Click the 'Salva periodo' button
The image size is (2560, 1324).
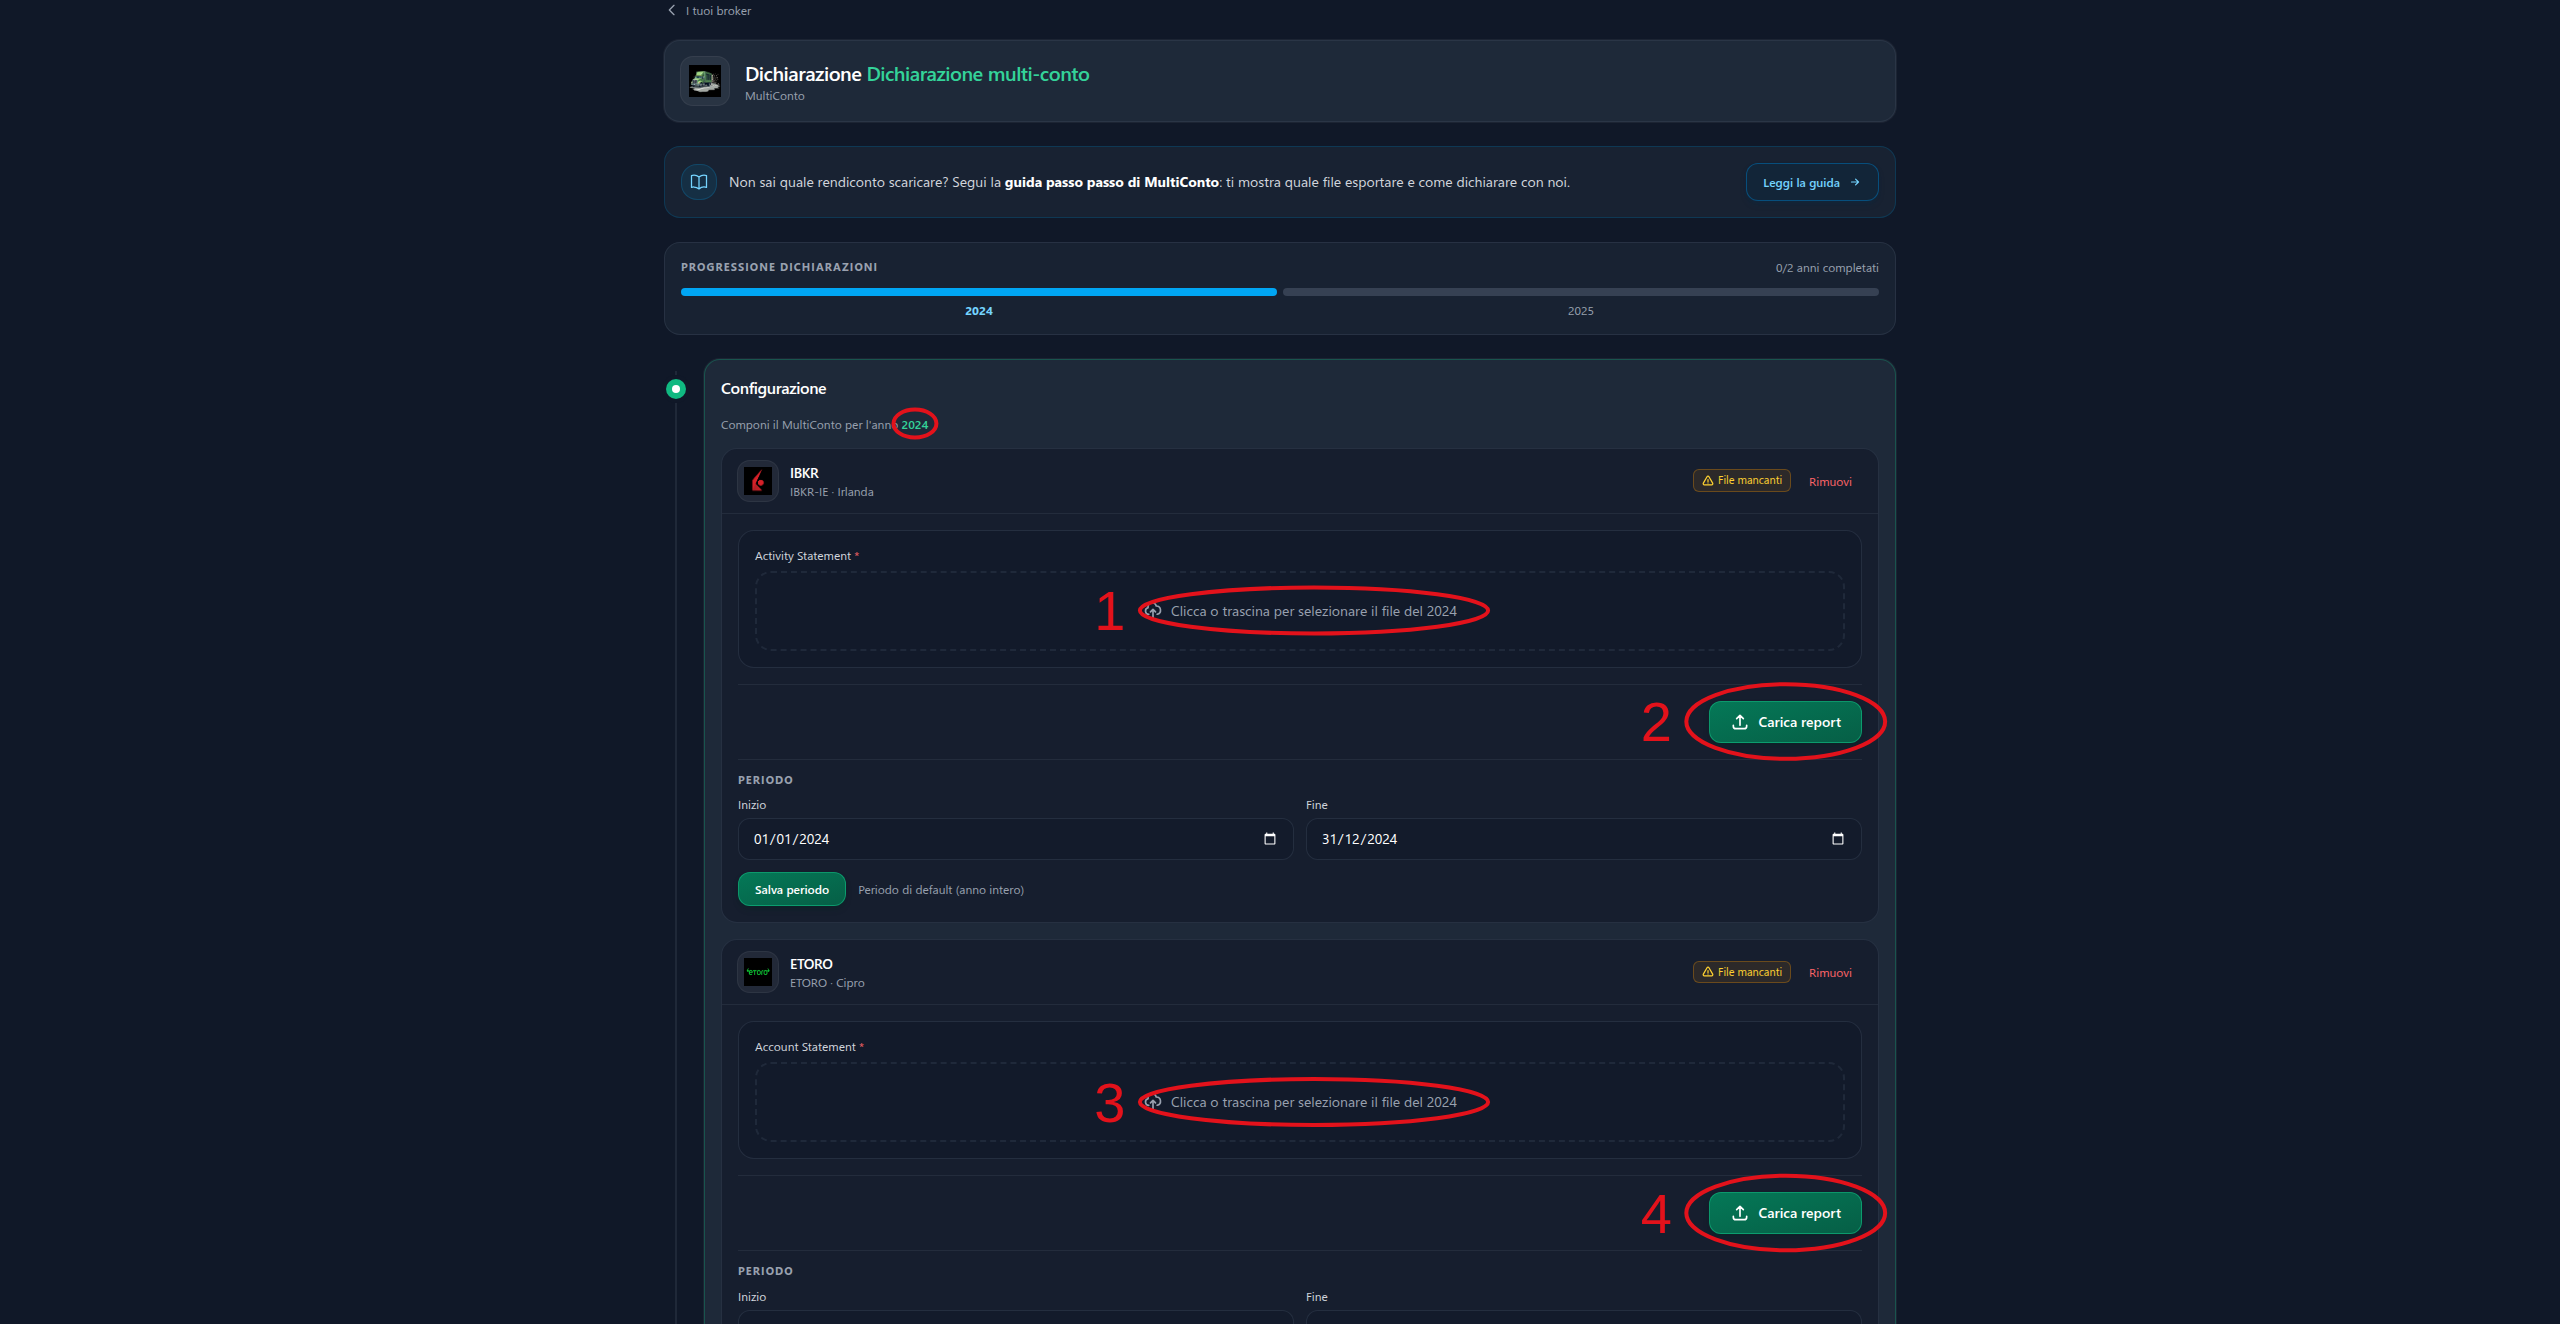[791, 889]
